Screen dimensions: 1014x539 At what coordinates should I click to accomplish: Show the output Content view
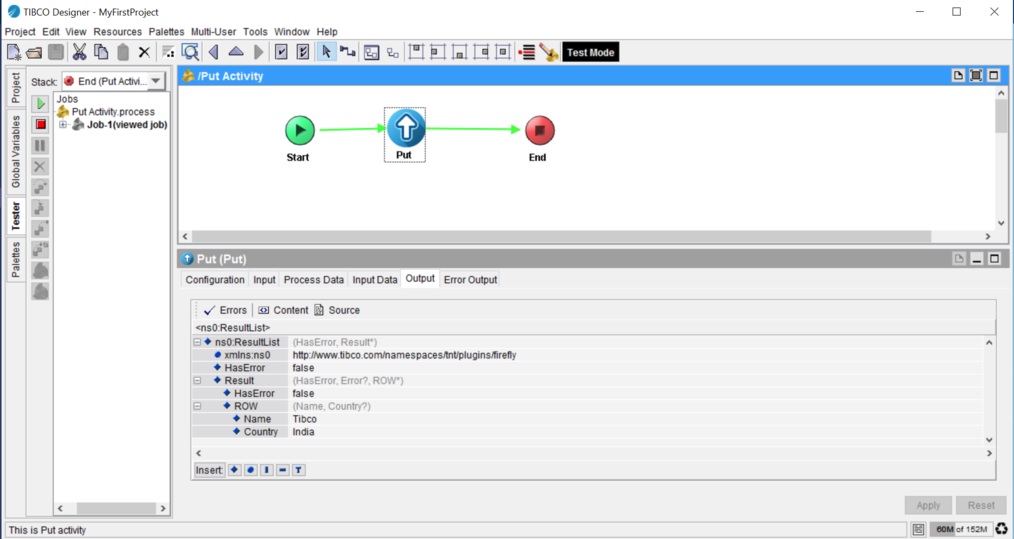(283, 310)
